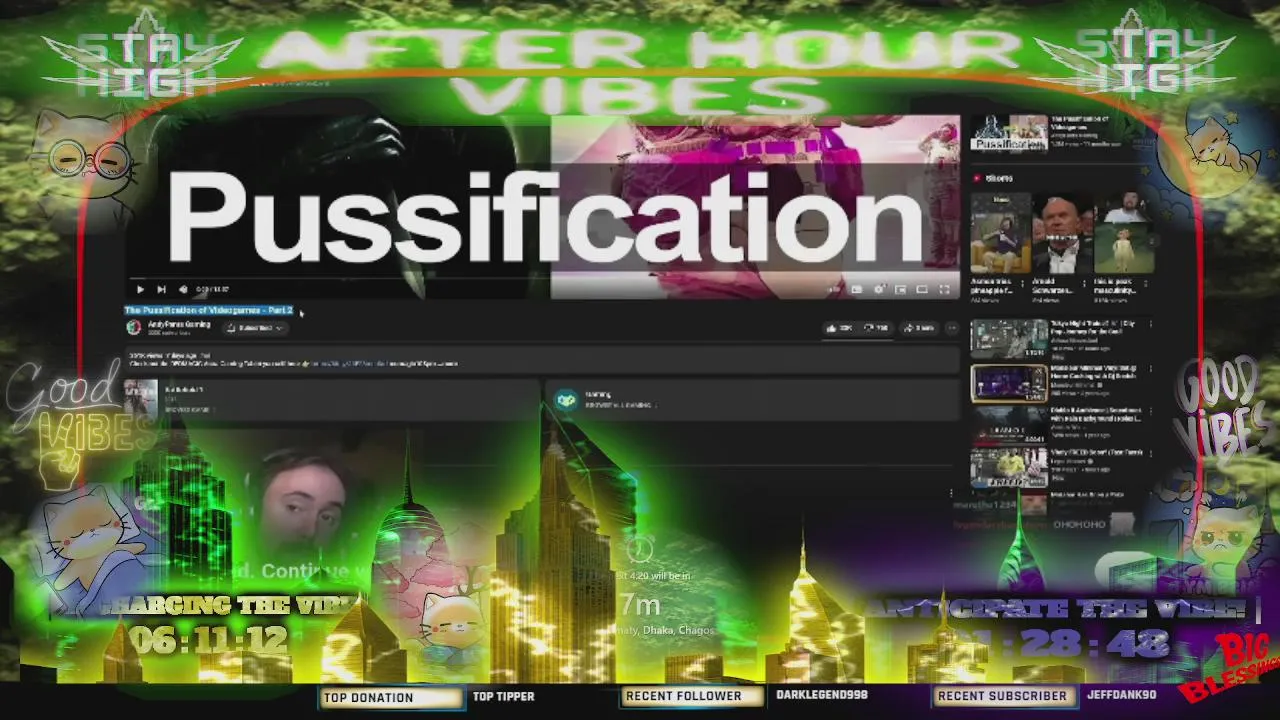Click the TOP TIPPER text

503,696
